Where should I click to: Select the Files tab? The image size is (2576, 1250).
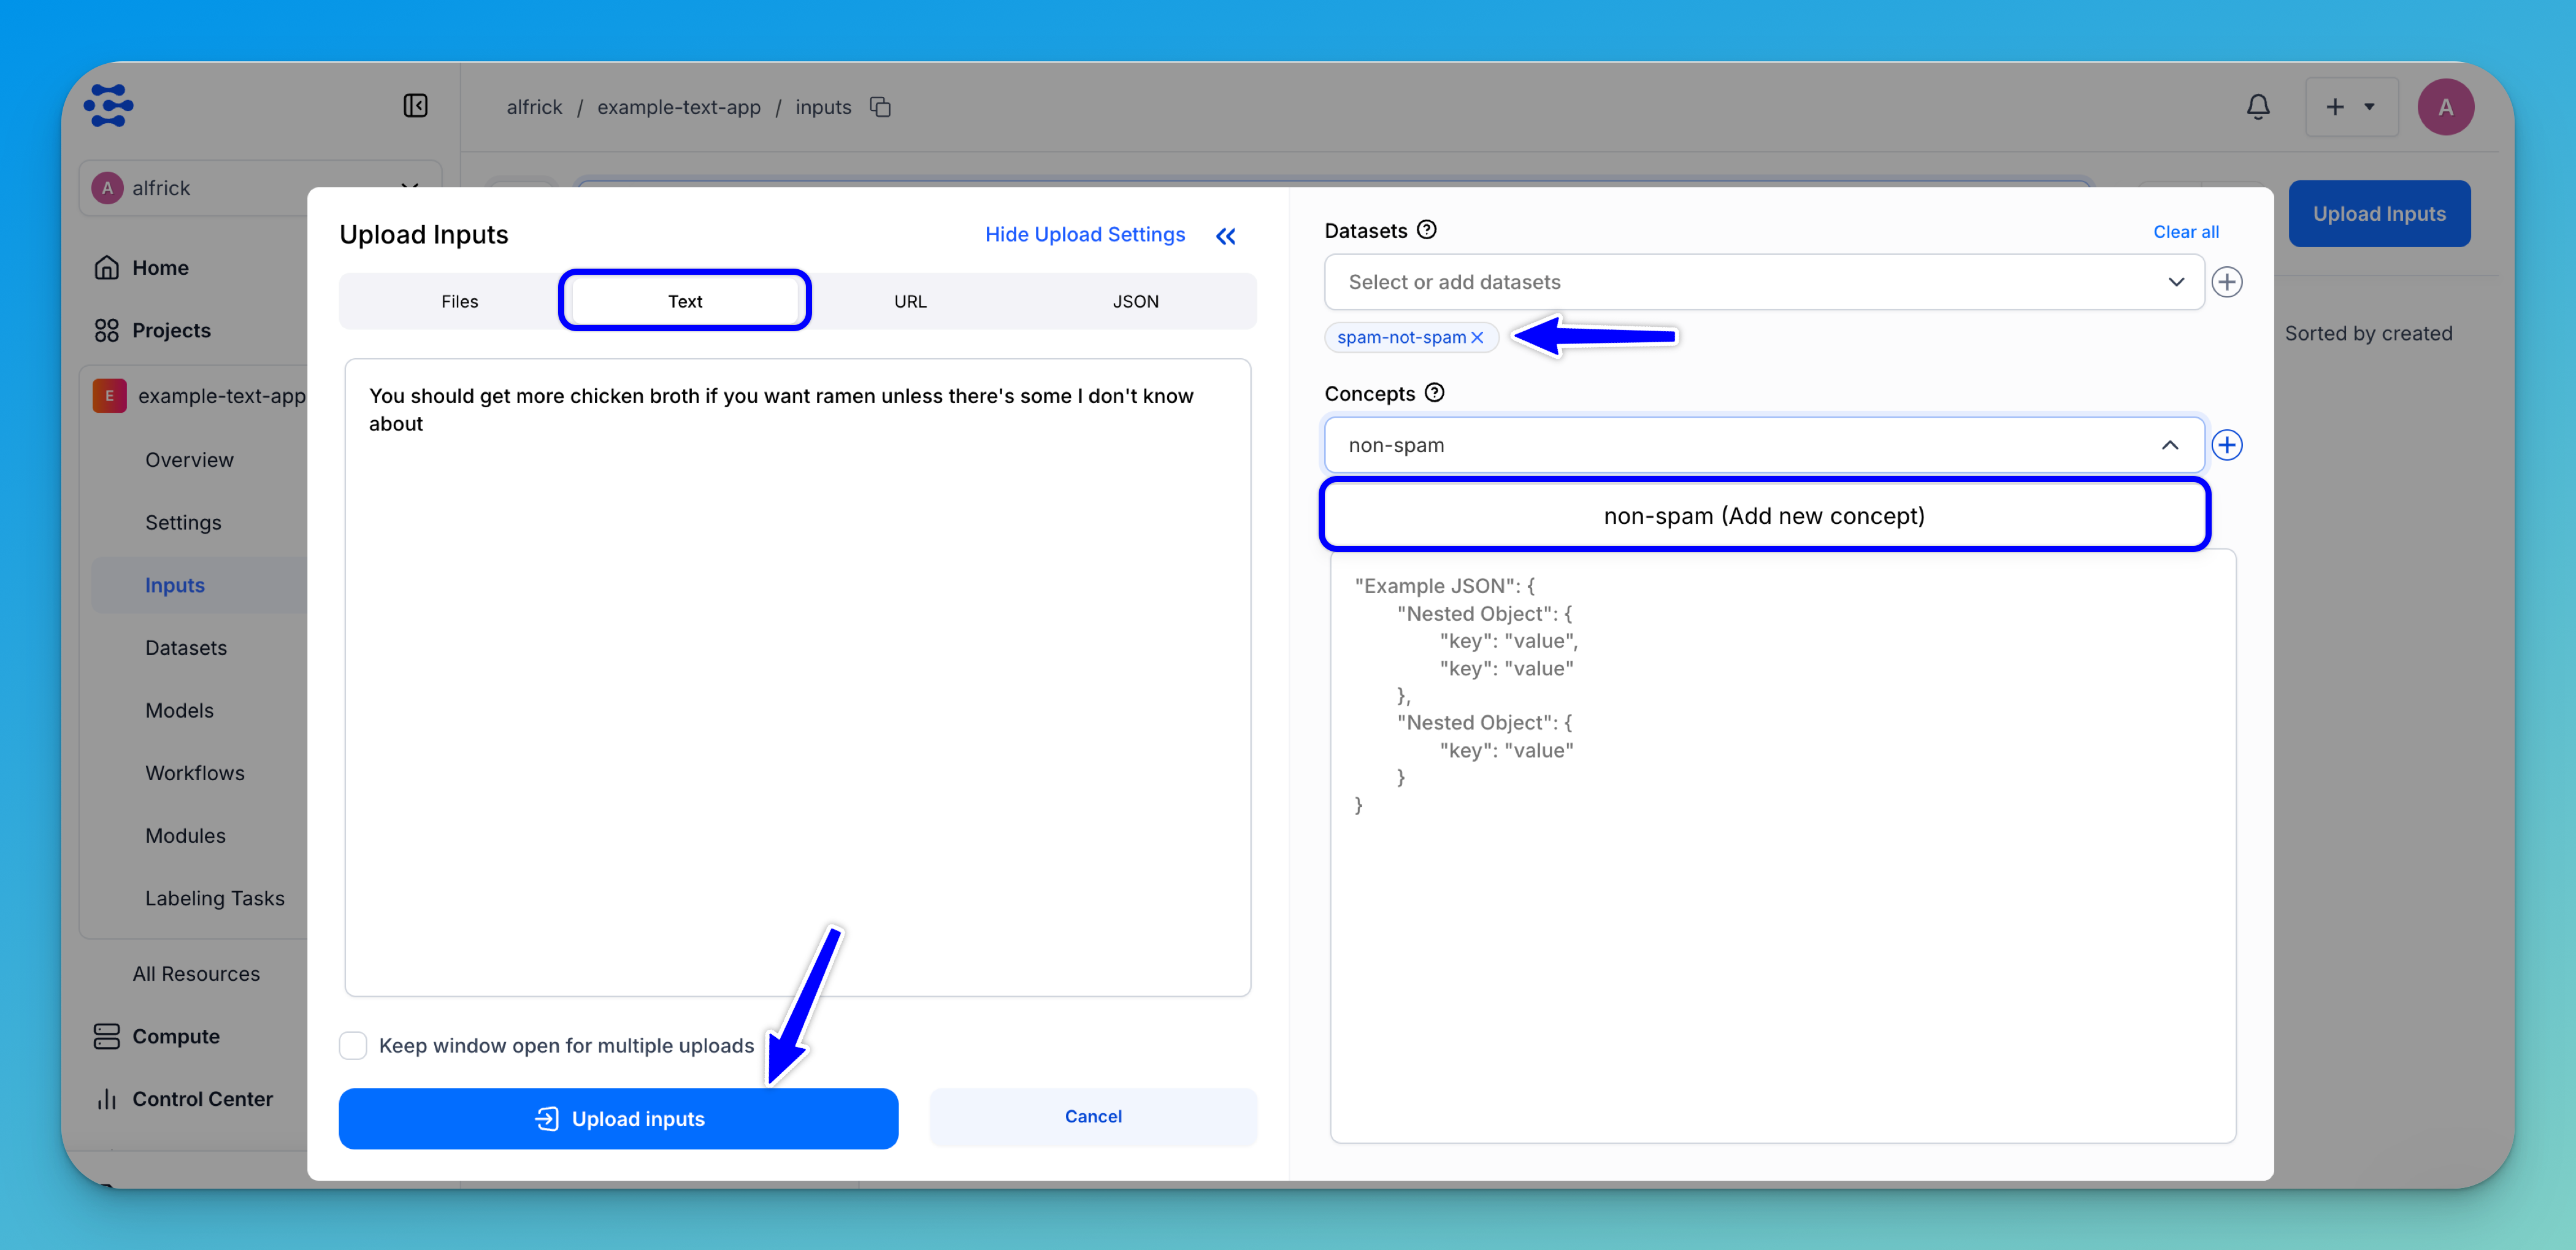coord(459,301)
